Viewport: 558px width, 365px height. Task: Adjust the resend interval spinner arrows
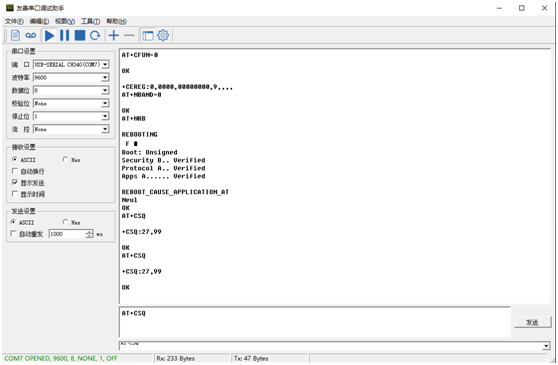click(x=89, y=234)
